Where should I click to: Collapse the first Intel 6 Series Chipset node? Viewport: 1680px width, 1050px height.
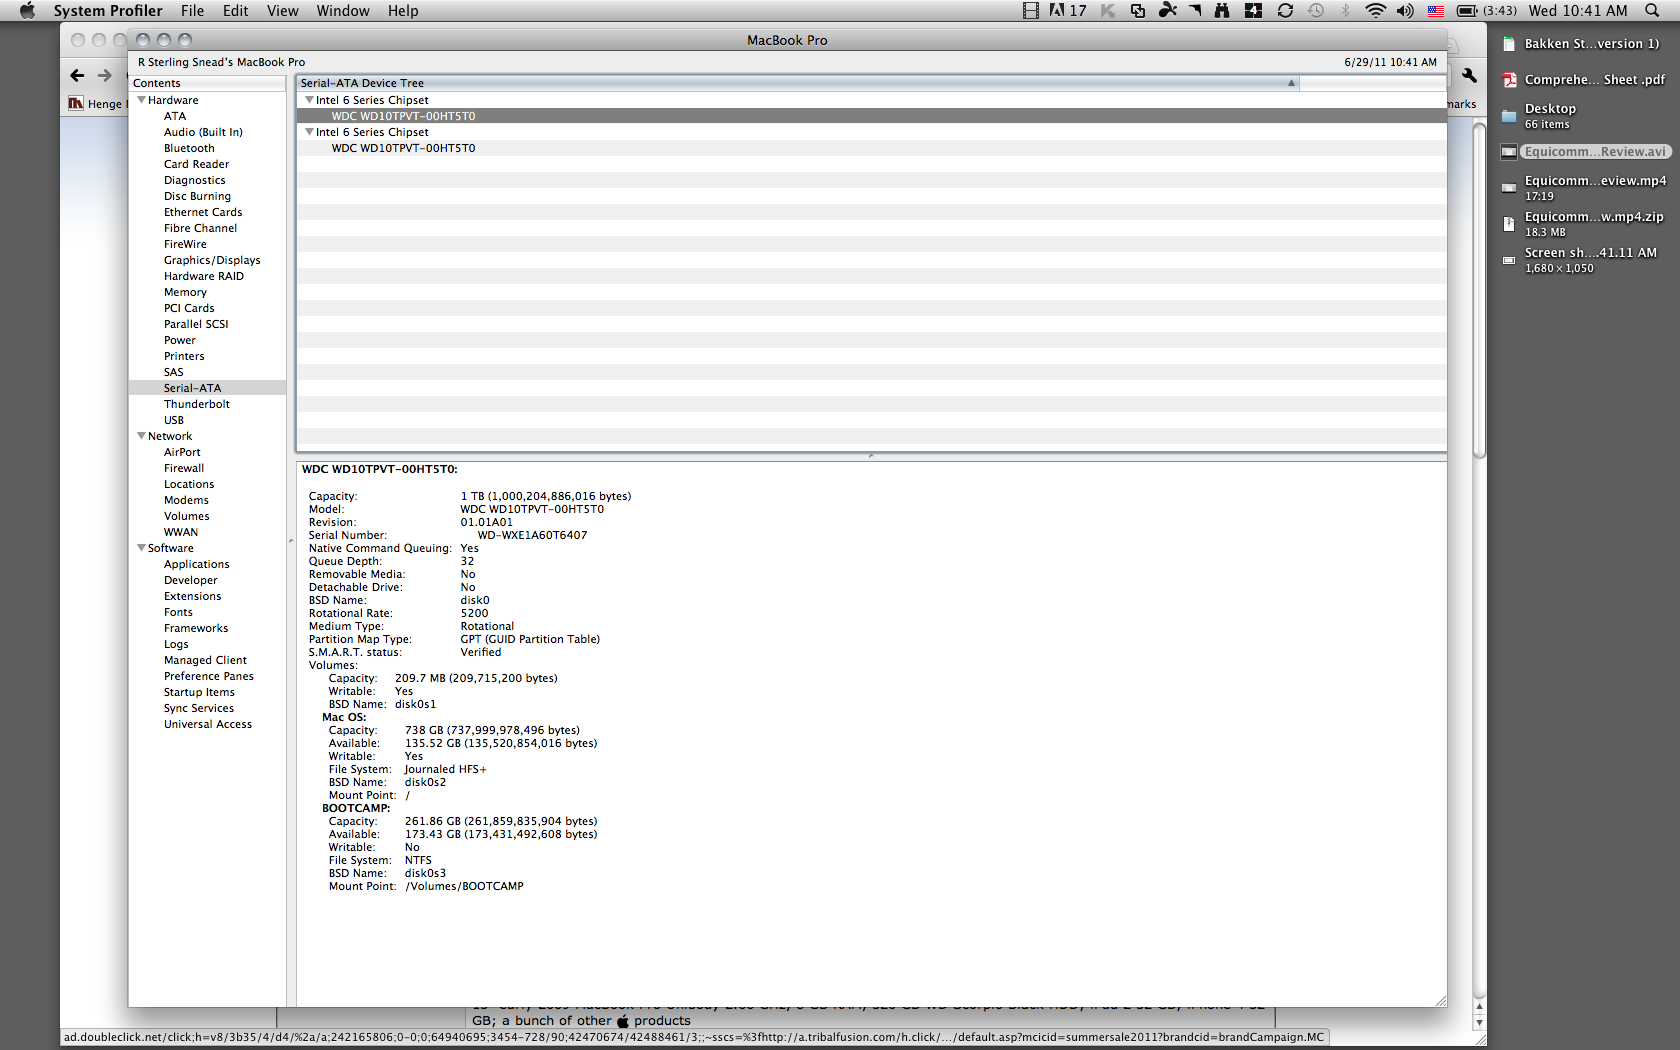(309, 100)
